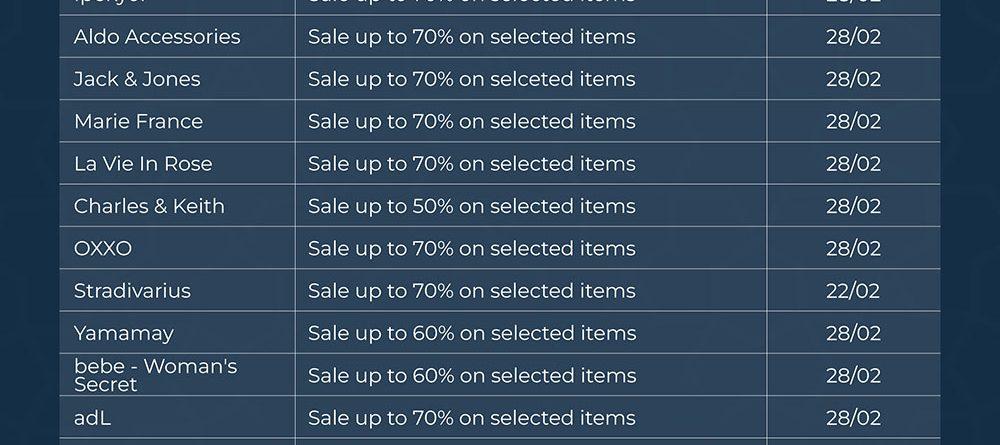Select the 22/02 date for Stradivarius
The width and height of the screenshot is (1000, 445).
coord(853,291)
